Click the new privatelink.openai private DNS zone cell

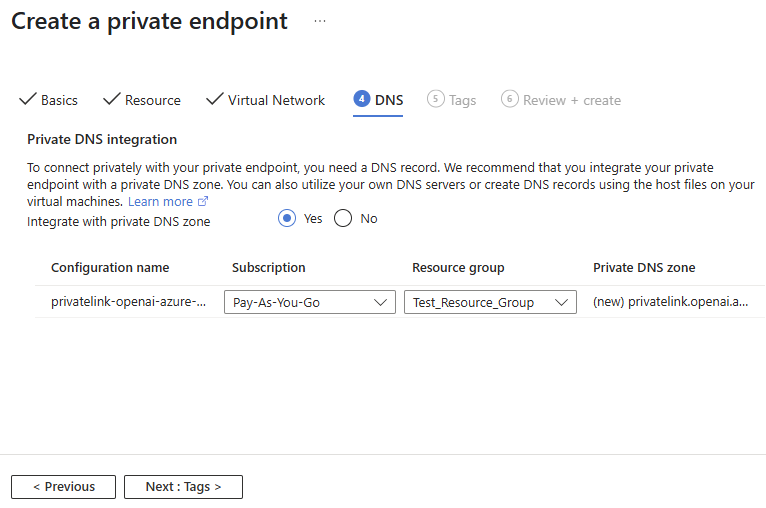670,302
